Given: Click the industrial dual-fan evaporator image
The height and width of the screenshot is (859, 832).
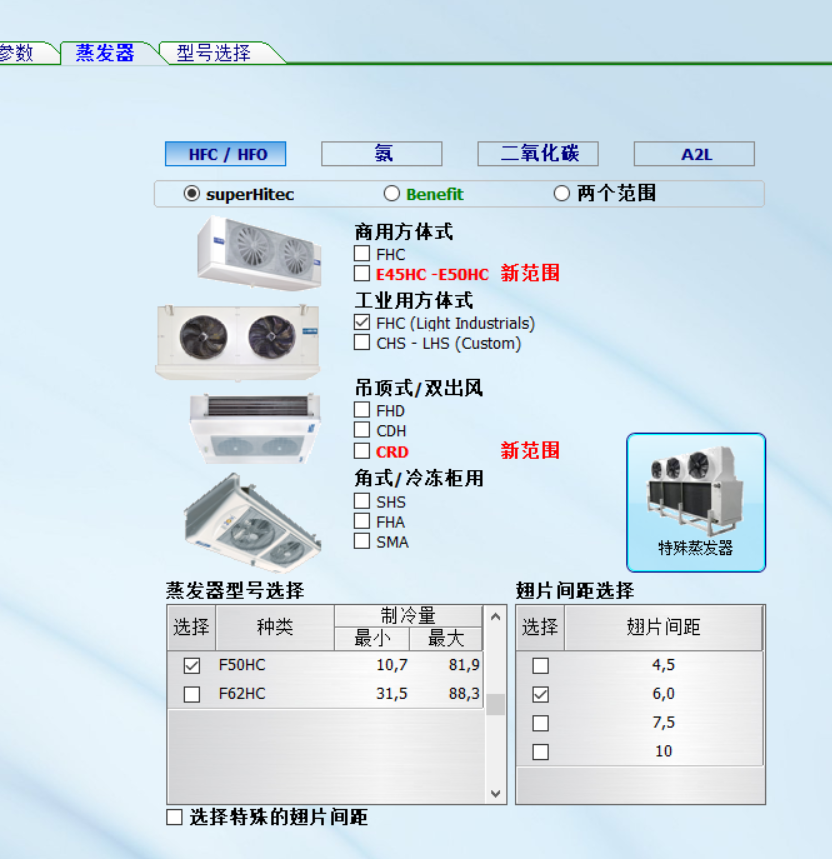Looking at the screenshot, I should point(238,339).
